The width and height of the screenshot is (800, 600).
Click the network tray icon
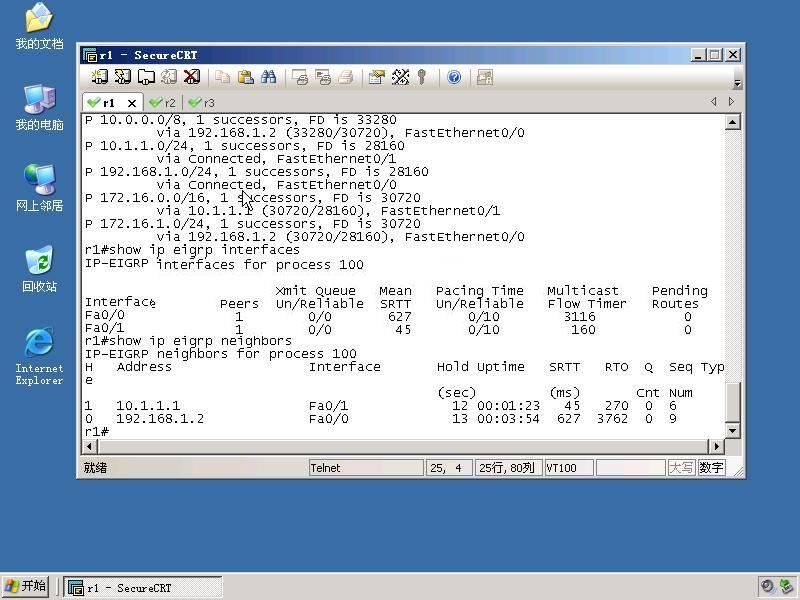coord(787,587)
